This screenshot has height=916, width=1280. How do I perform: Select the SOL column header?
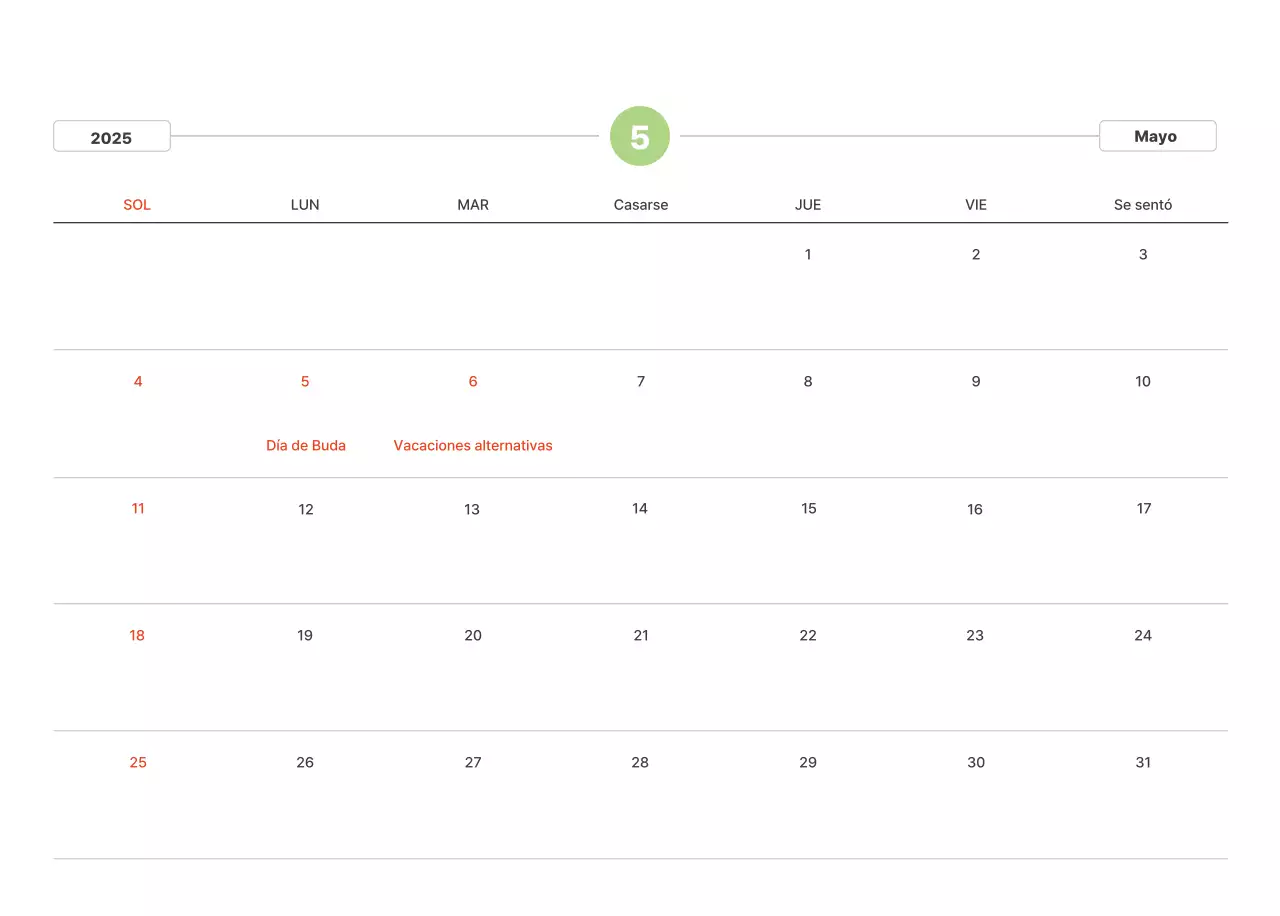coord(137,205)
